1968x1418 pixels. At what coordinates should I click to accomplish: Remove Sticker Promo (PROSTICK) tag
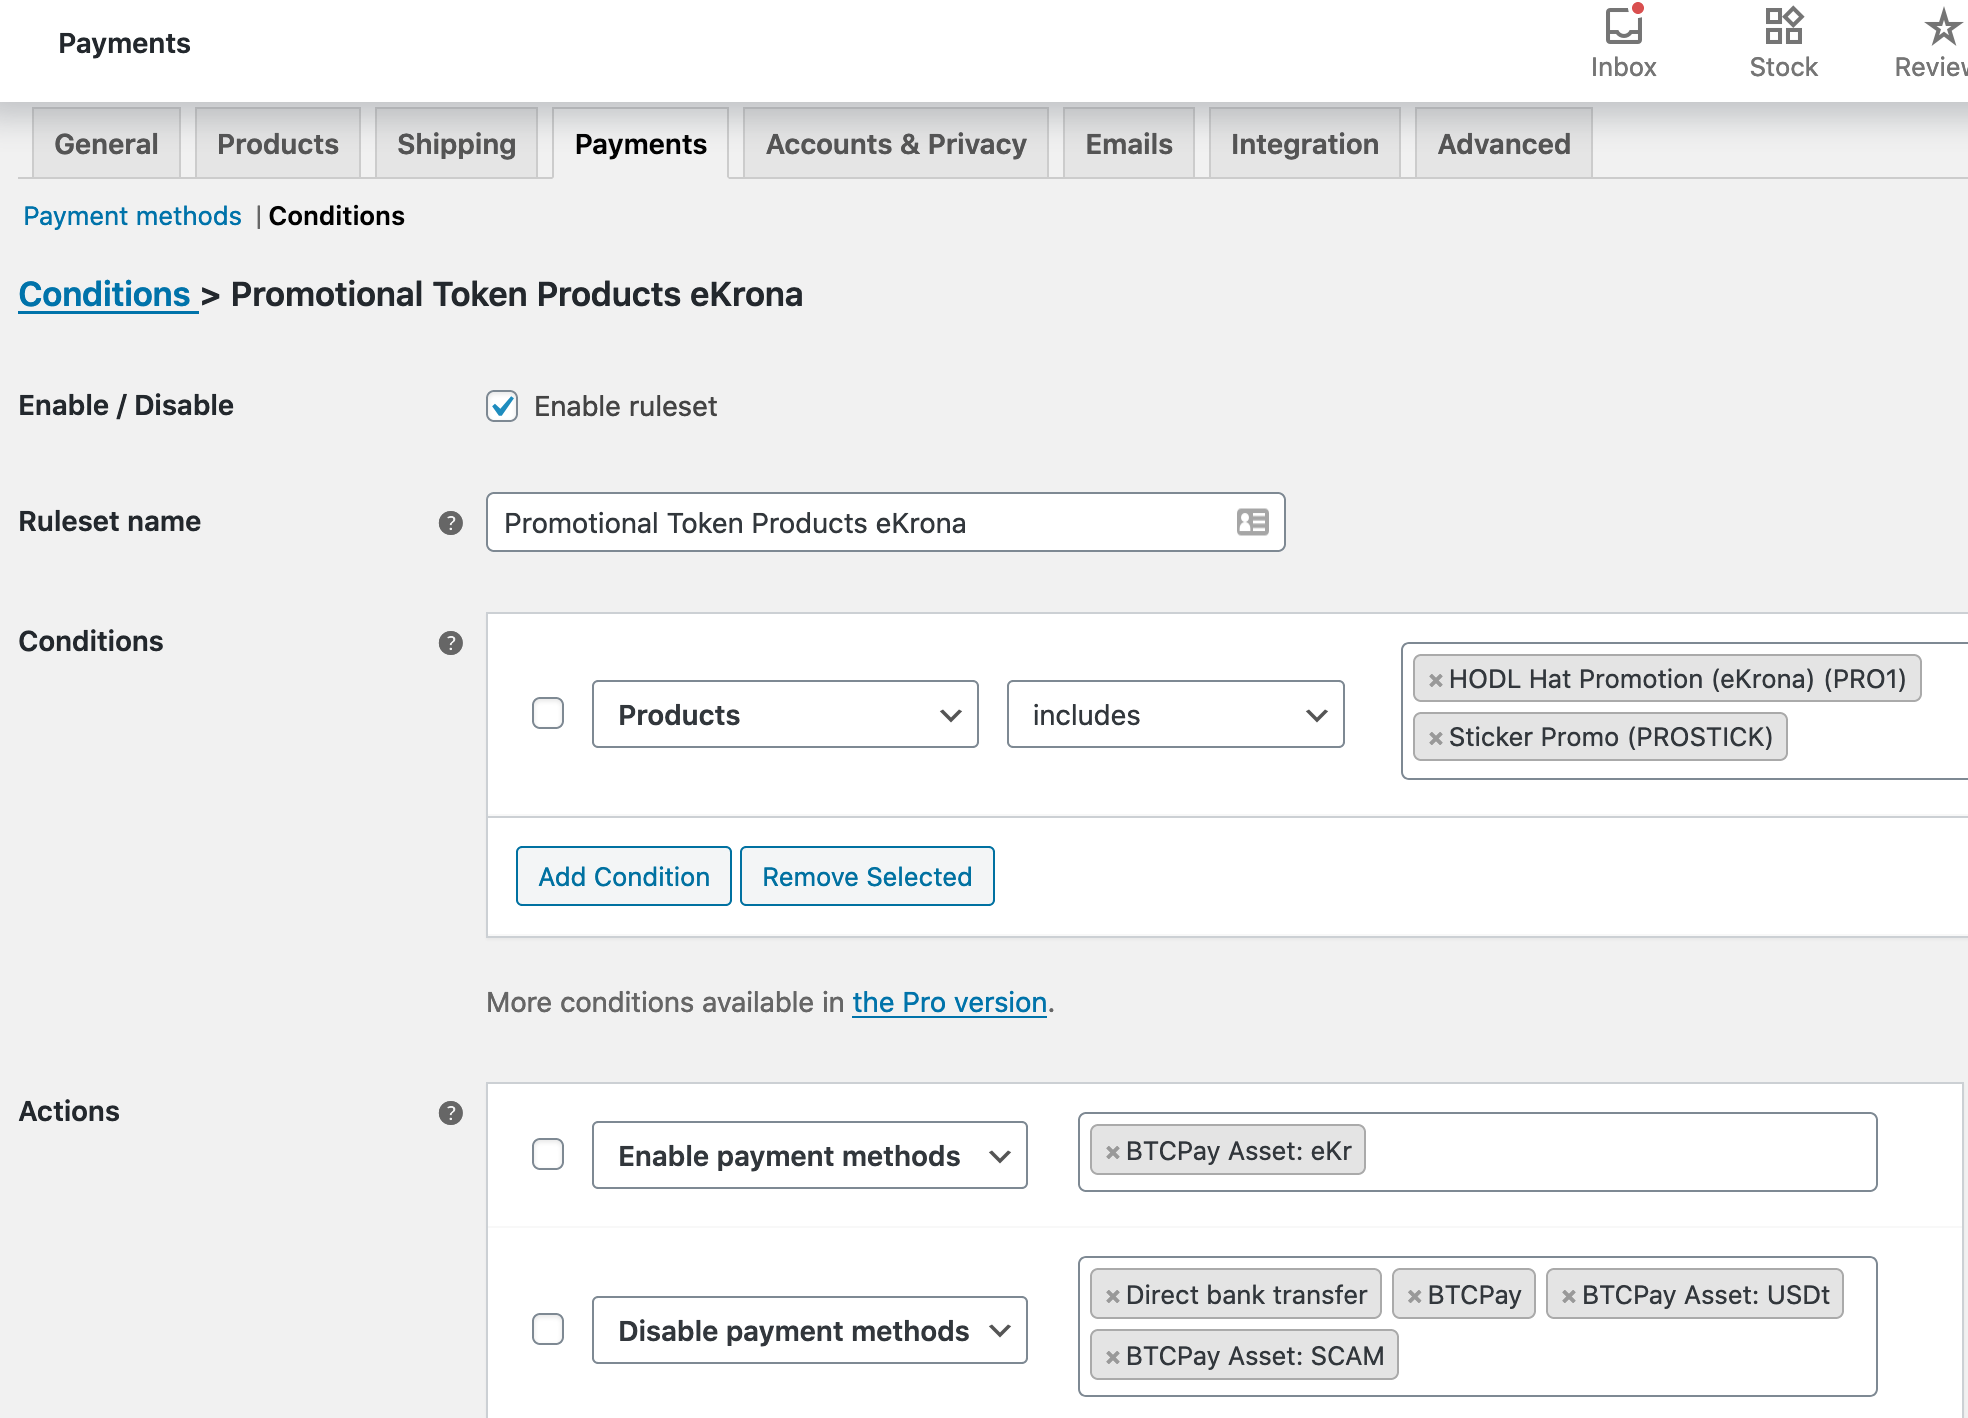click(1435, 738)
